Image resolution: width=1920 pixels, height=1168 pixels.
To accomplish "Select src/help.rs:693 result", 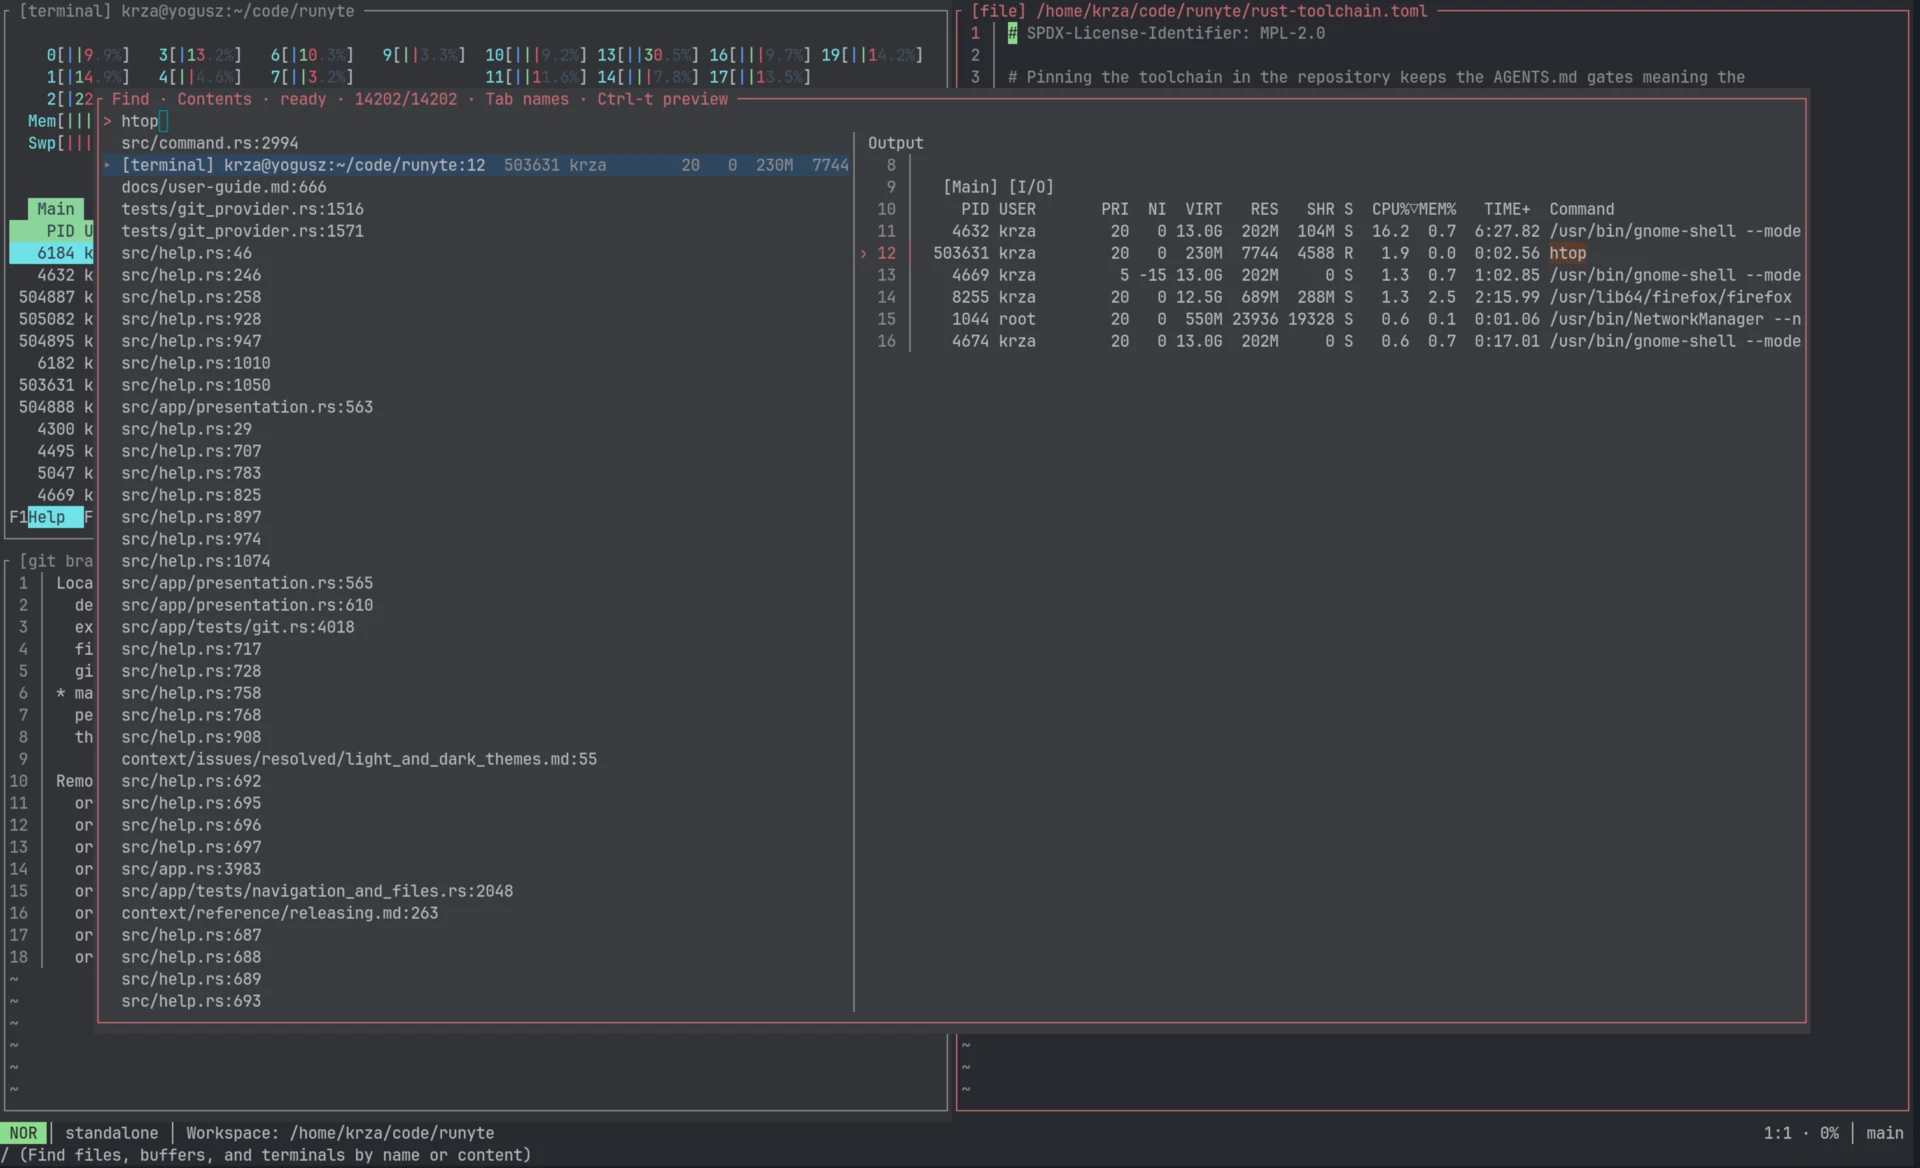I will coord(191,1001).
